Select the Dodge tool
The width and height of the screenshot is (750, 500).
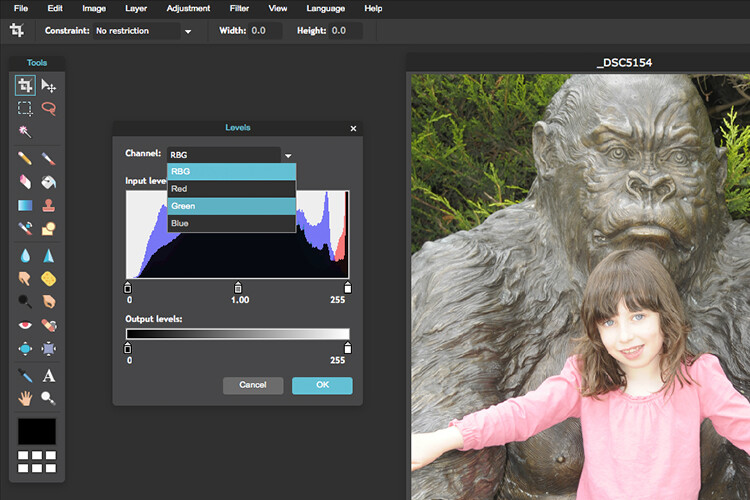[25, 301]
